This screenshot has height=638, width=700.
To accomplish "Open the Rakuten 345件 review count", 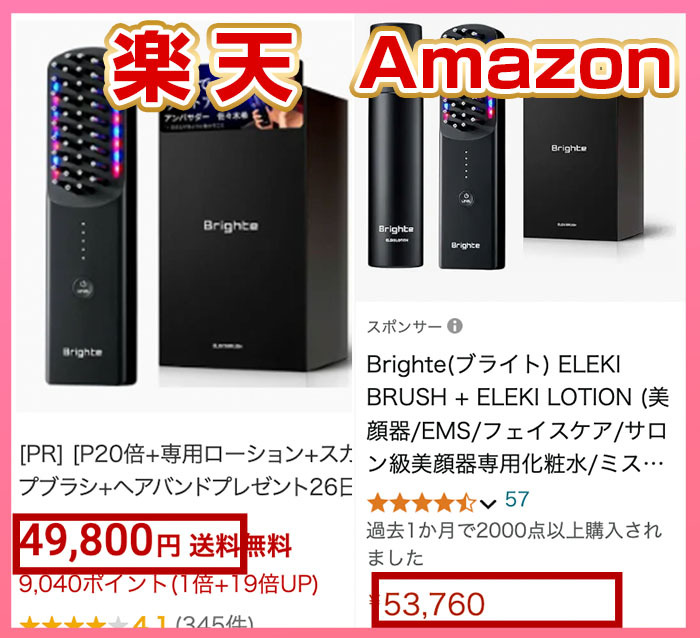I will click(215, 624).
